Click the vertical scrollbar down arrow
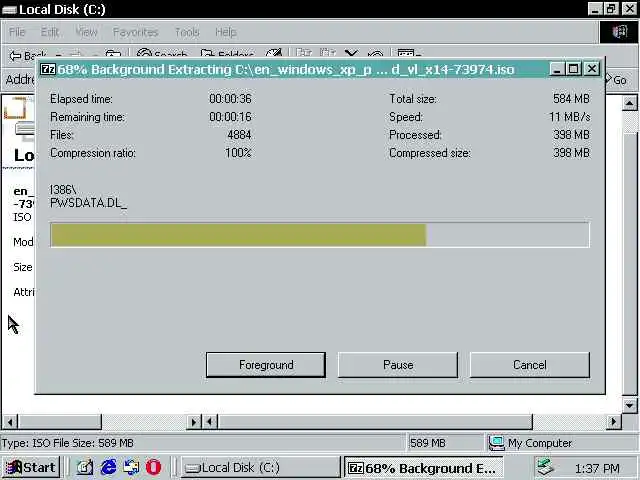The width and height of the screenshot is (640, 480). click(x=629, y=406)
